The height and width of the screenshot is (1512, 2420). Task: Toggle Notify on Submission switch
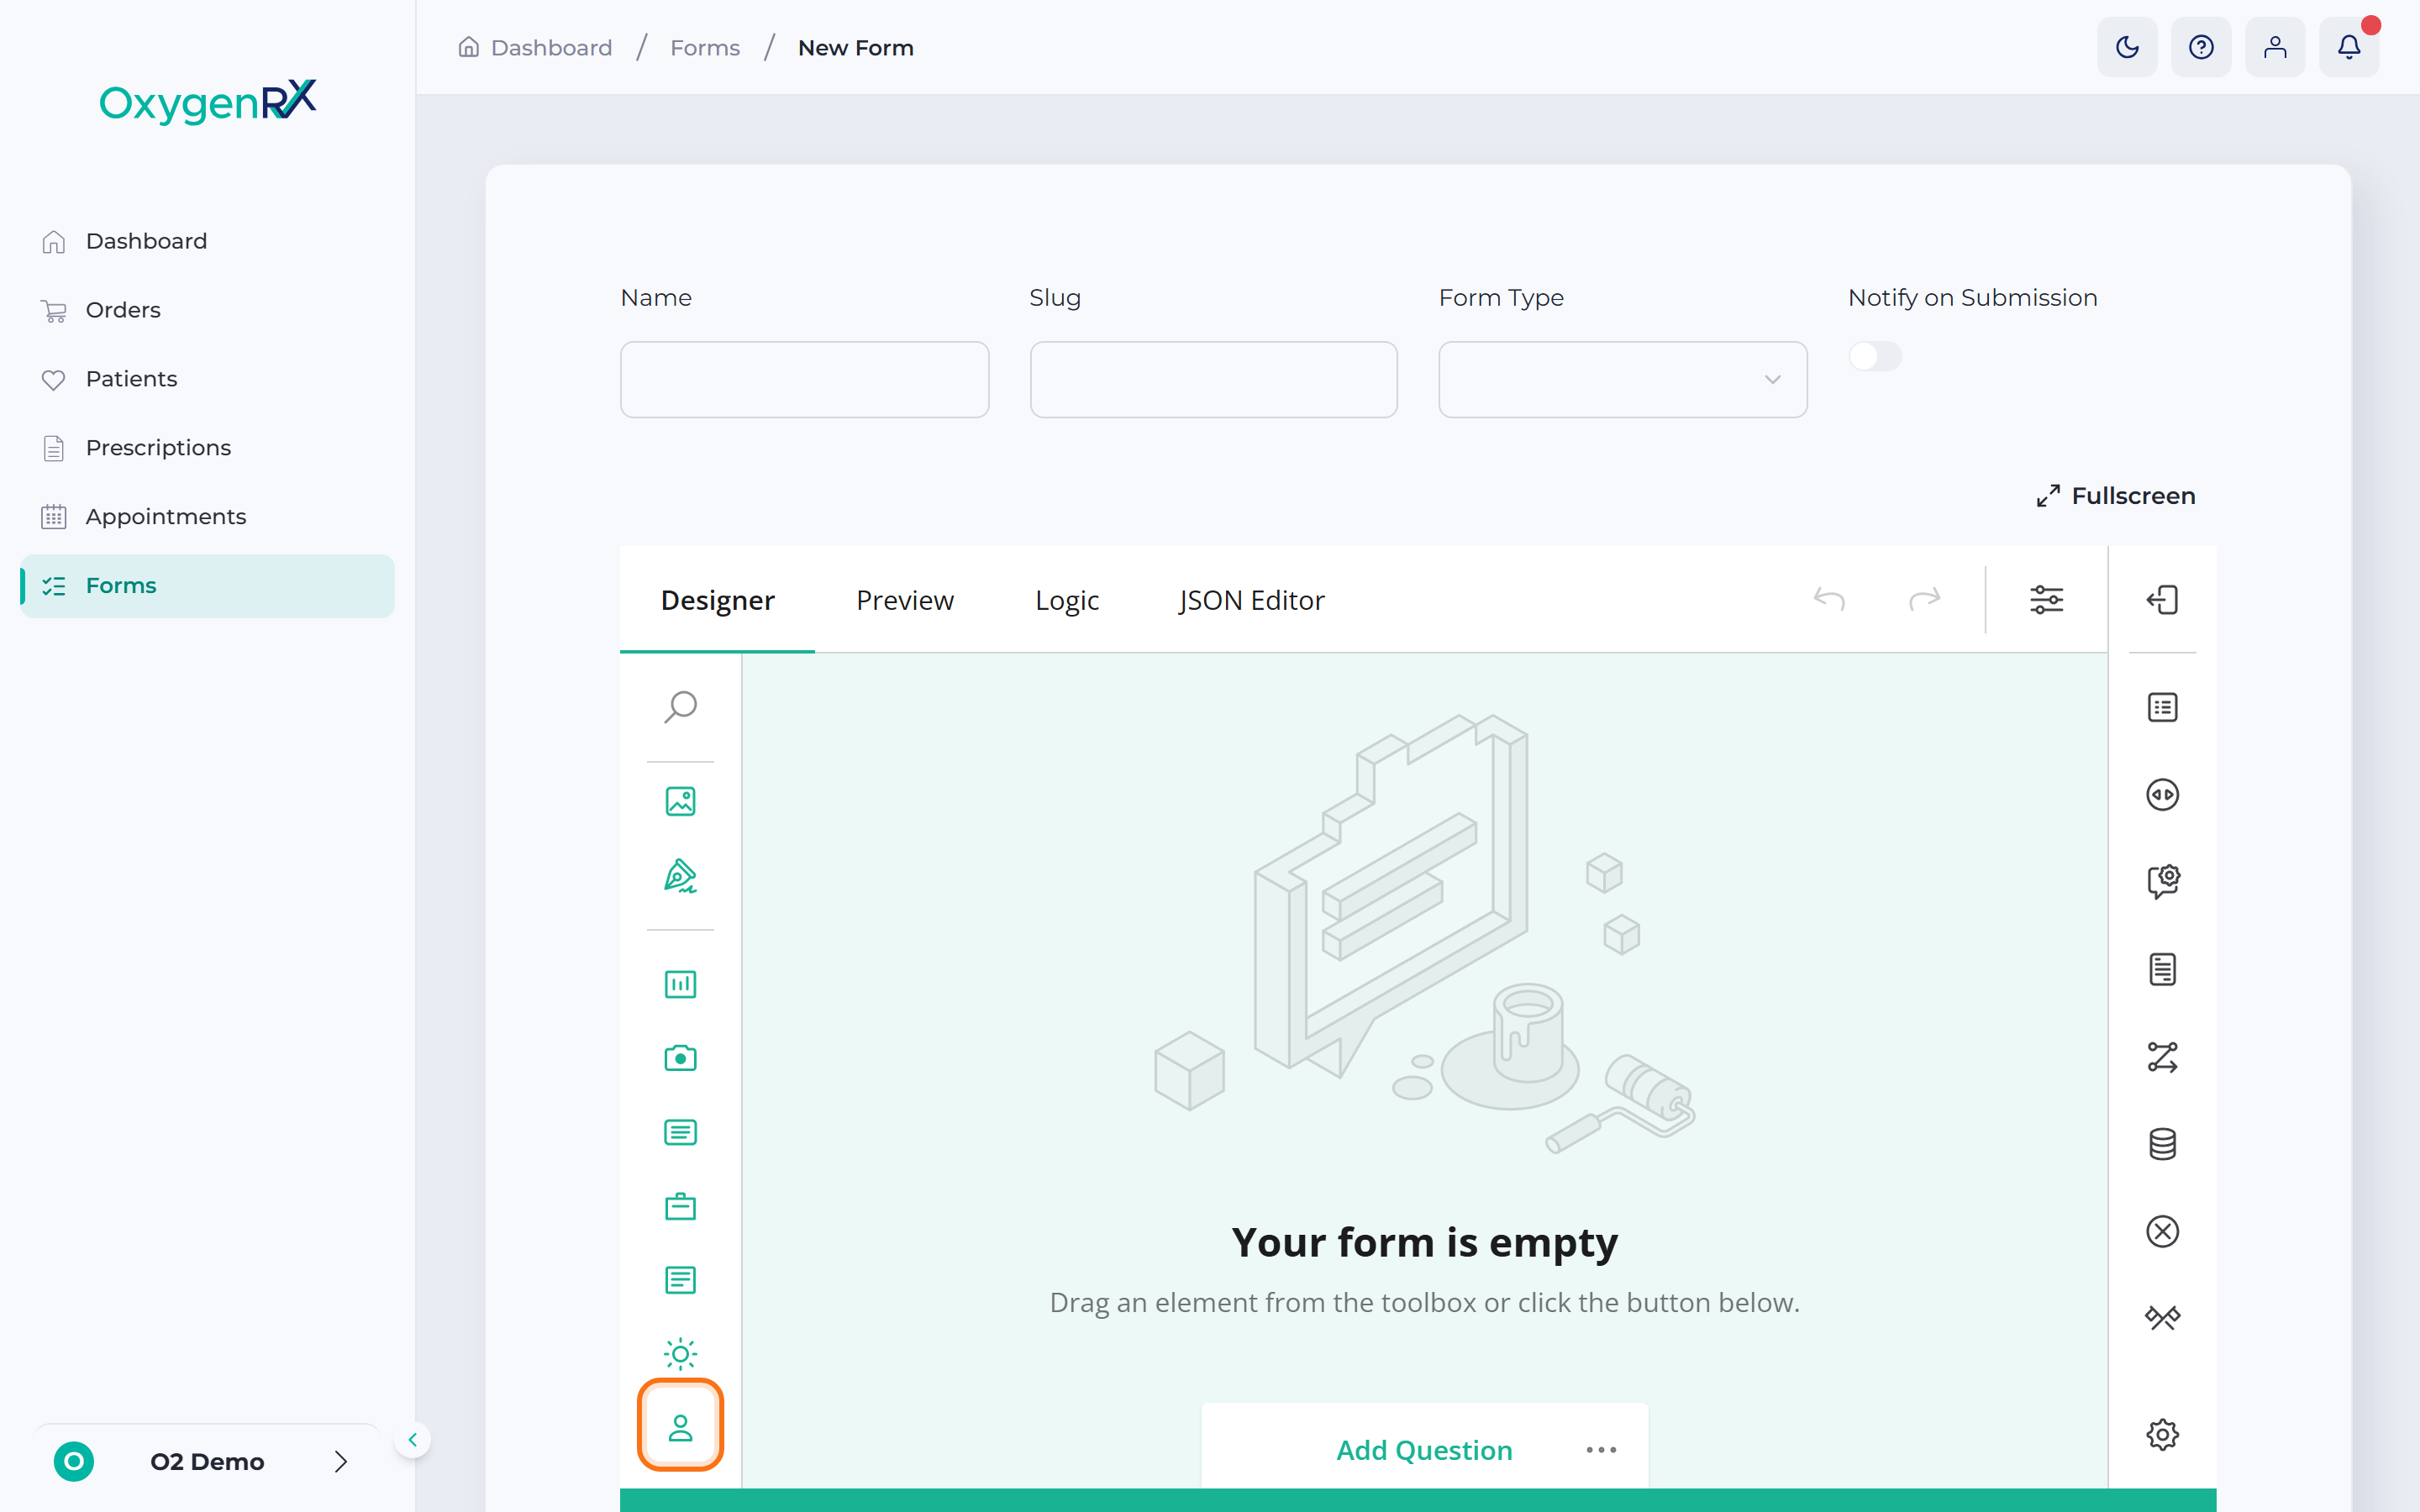[1874, 356]
